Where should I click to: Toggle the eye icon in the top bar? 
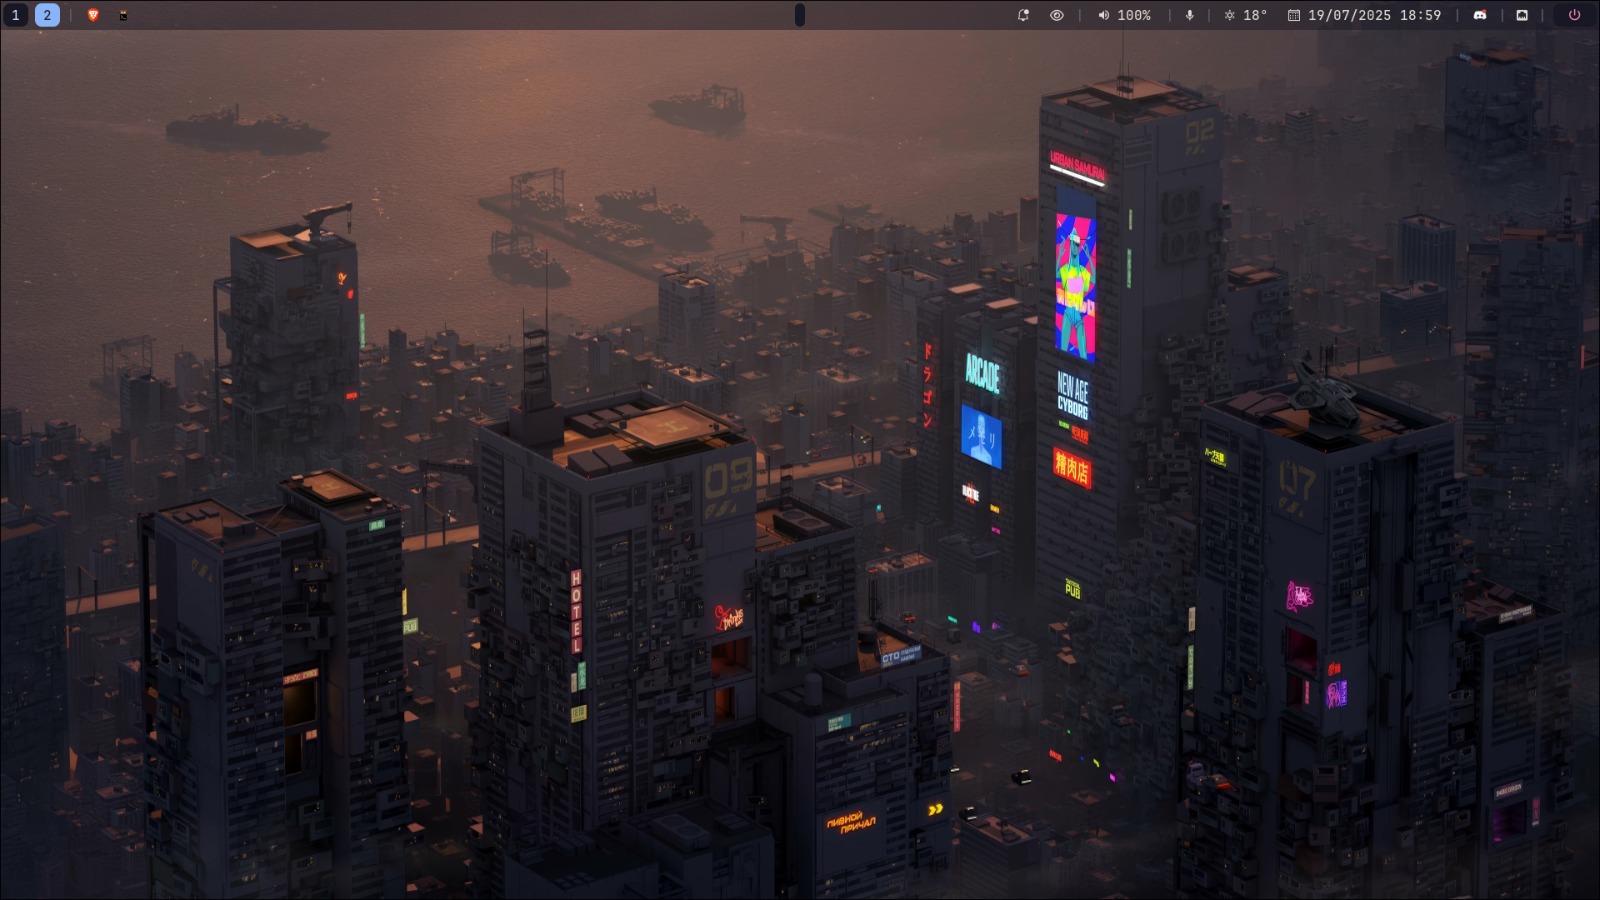click(1056, 15)
